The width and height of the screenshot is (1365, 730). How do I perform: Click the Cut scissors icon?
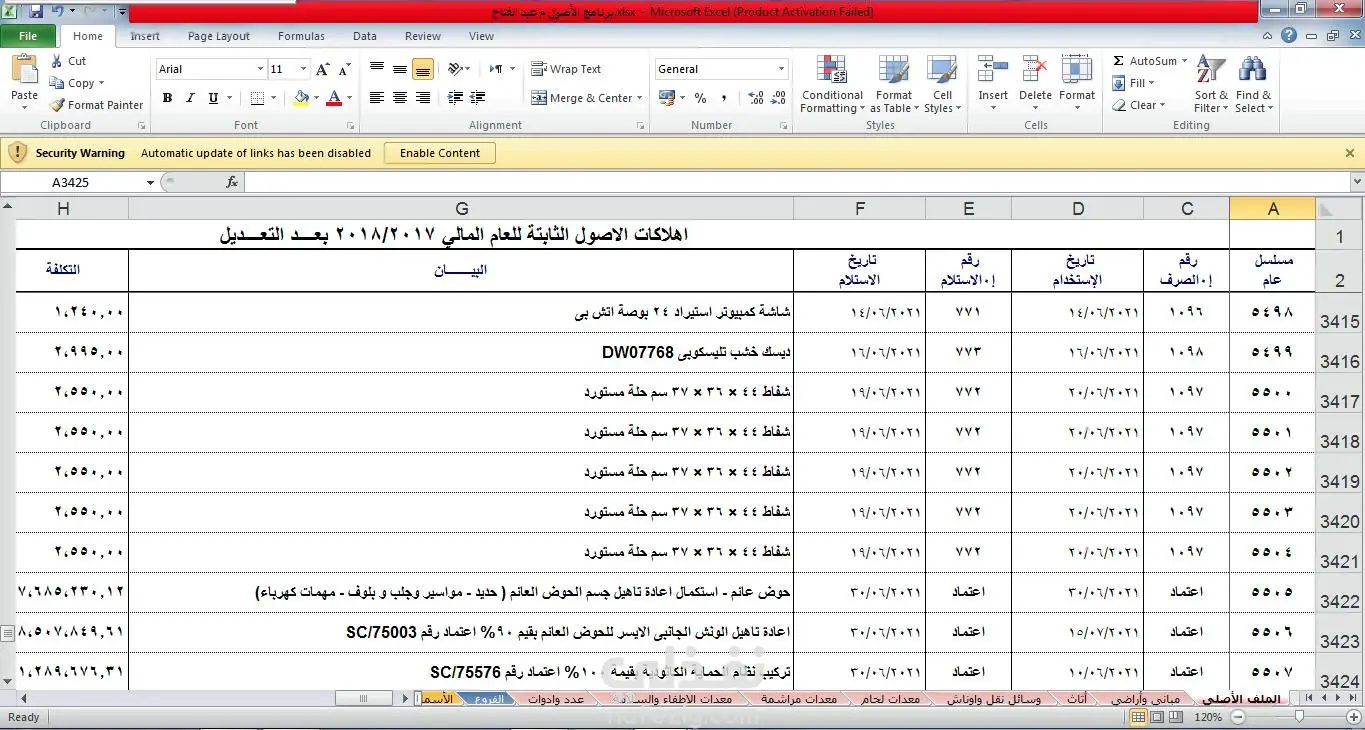57,61
